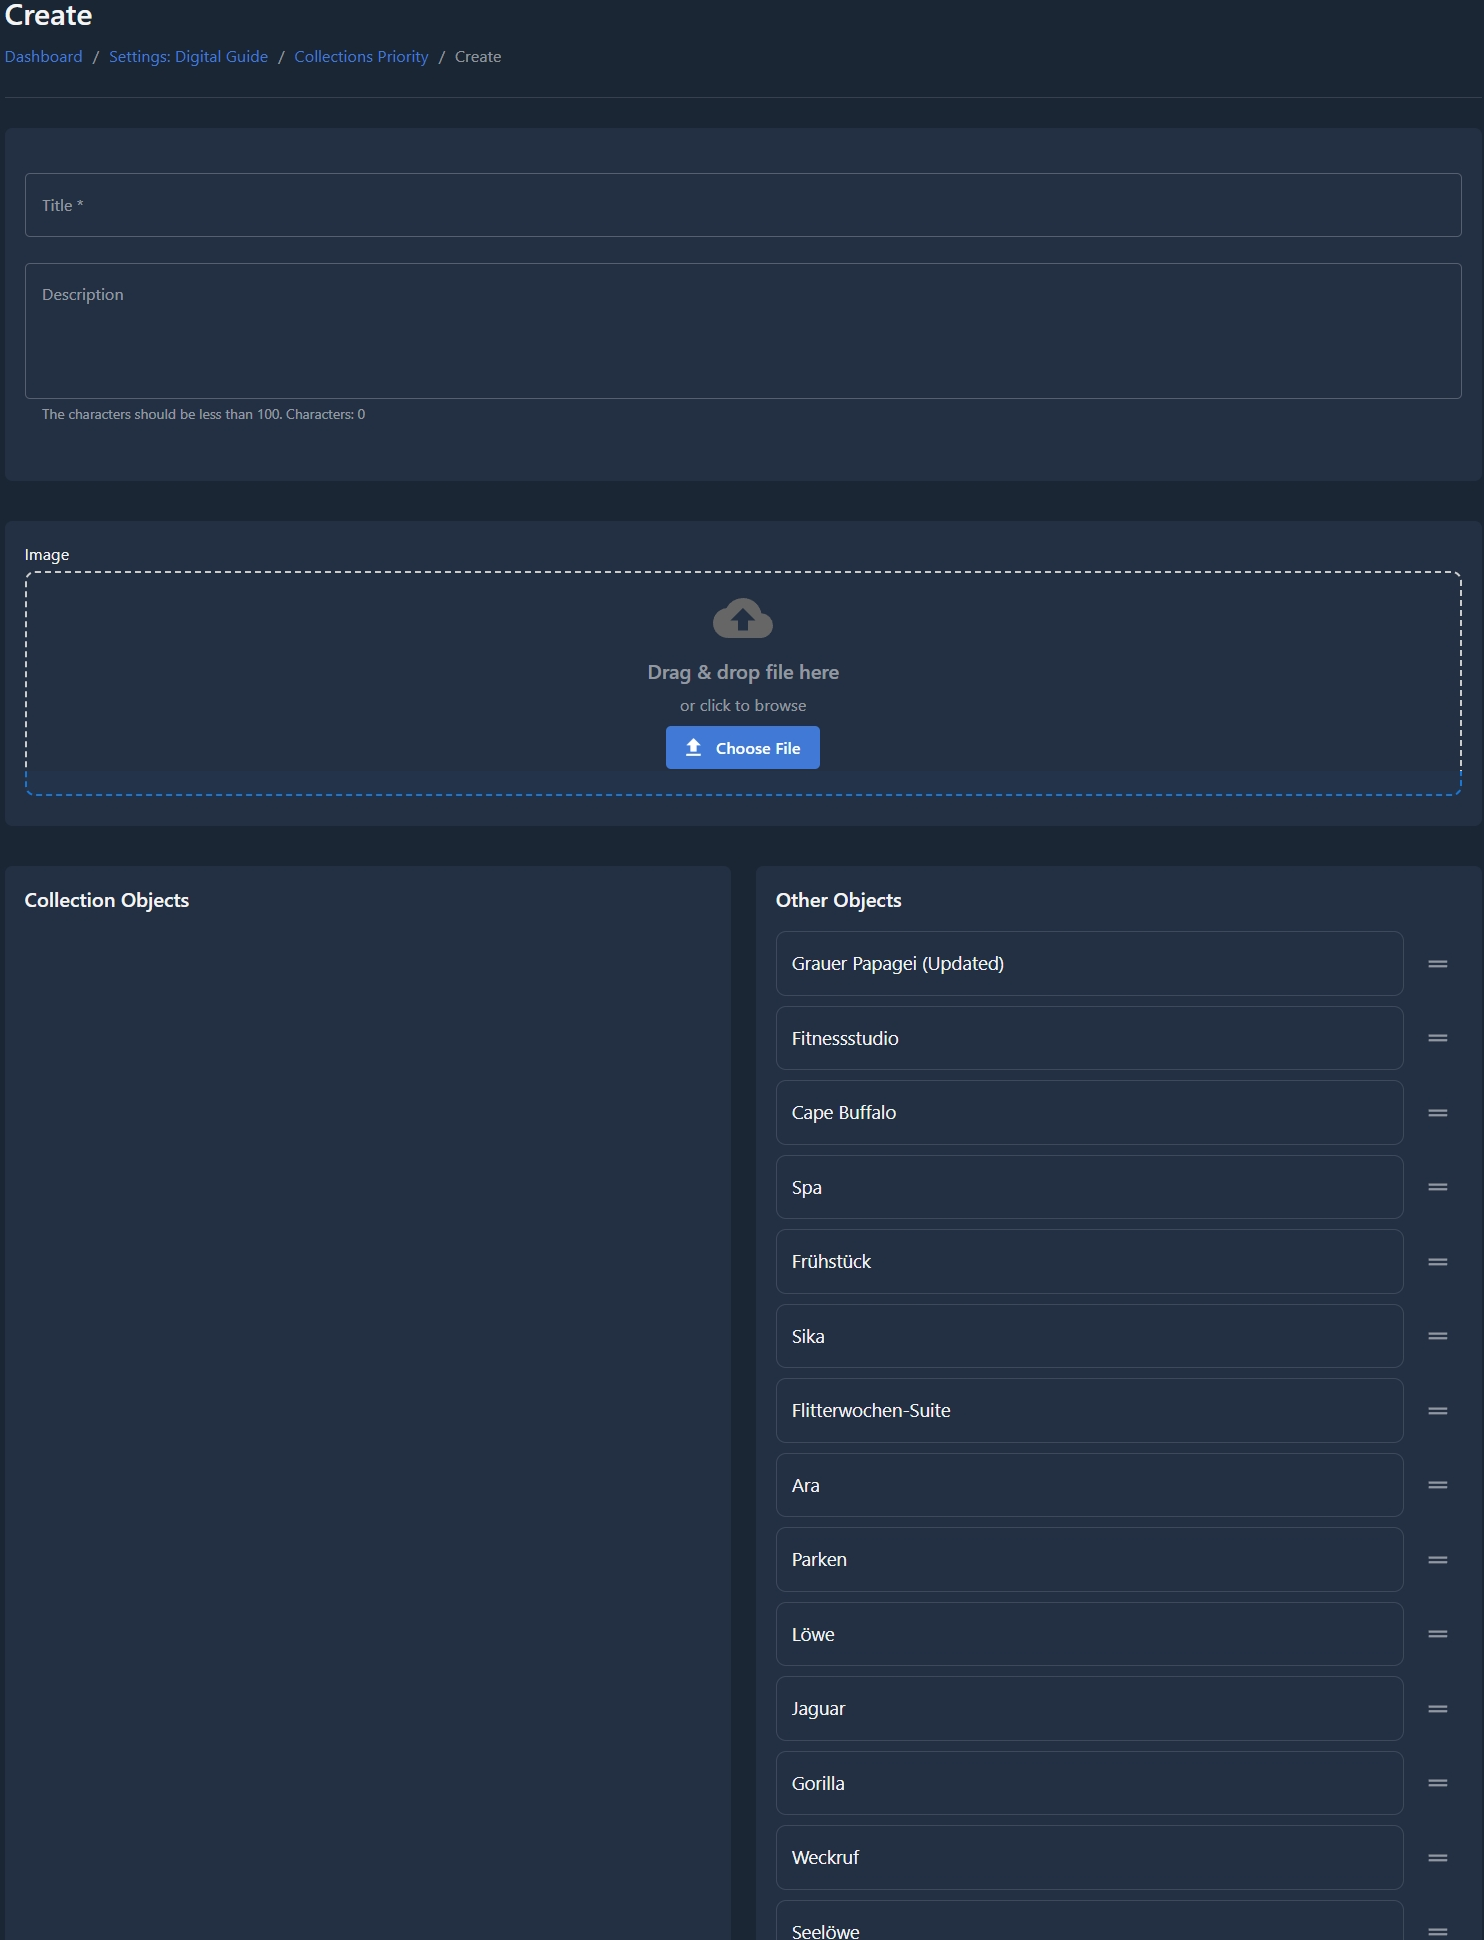1484x1940 pixels.
Task: Click the reorder handle icon beside Spa
Action: click(x=1437, y=1187)
